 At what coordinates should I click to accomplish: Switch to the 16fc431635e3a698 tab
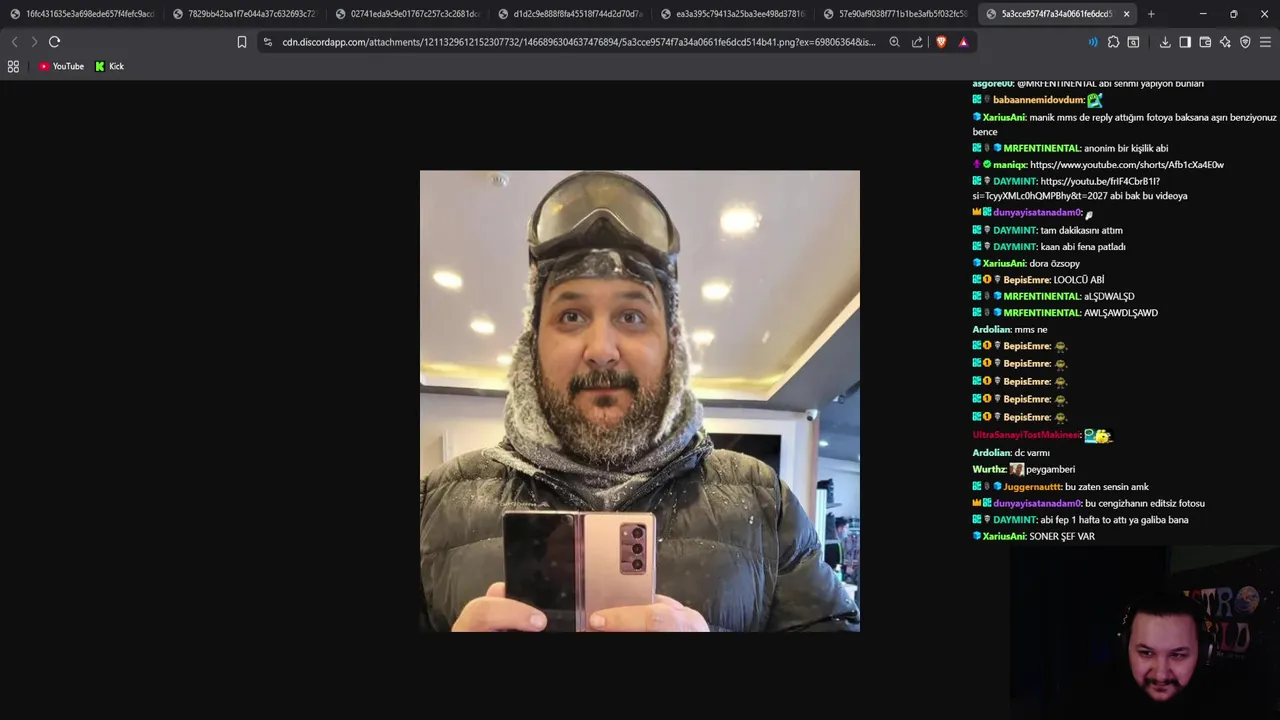tap(82, 14)
